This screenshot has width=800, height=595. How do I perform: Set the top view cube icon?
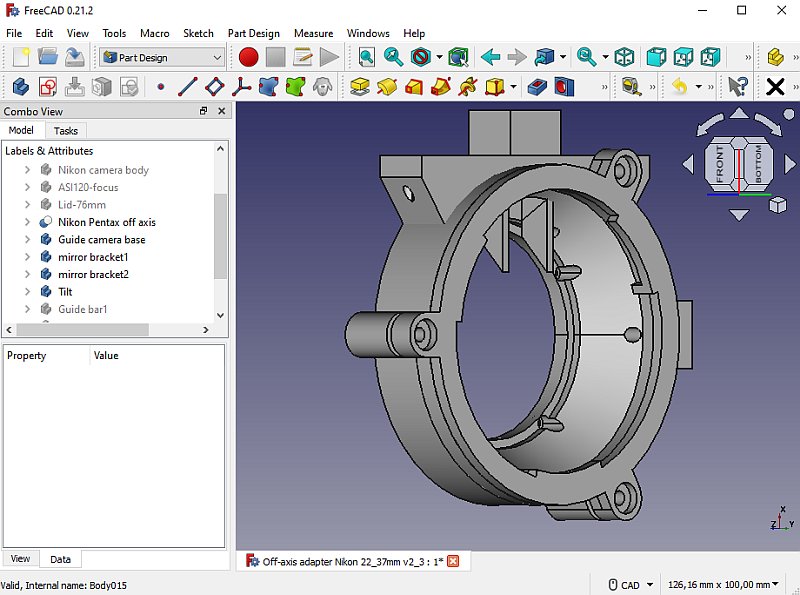coord(684,57)
